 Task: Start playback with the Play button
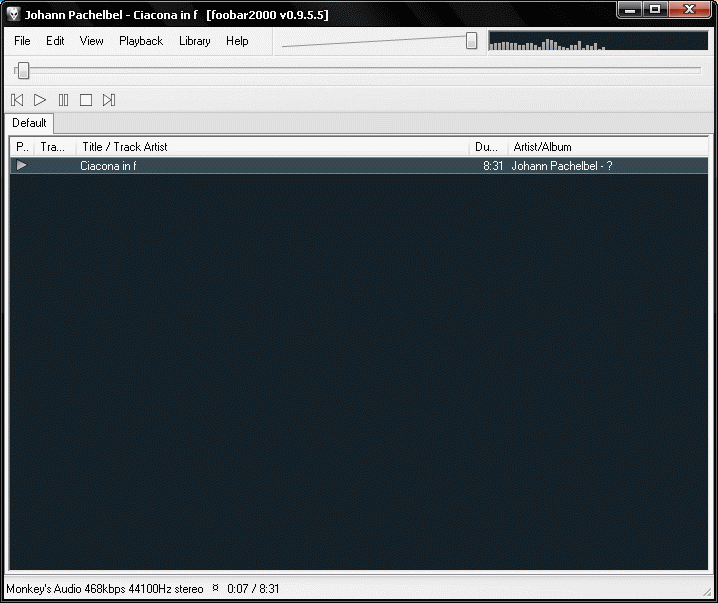click(40, 100)
